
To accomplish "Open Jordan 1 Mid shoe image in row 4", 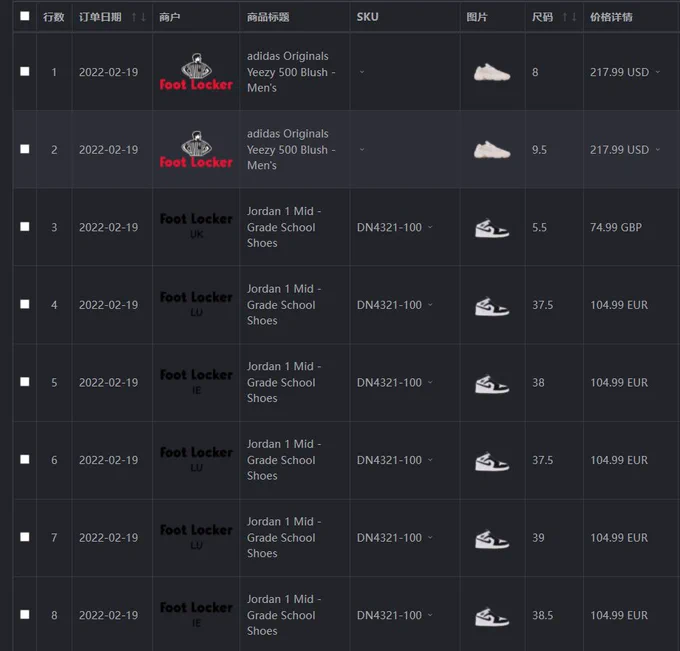I will pos(492,306).
